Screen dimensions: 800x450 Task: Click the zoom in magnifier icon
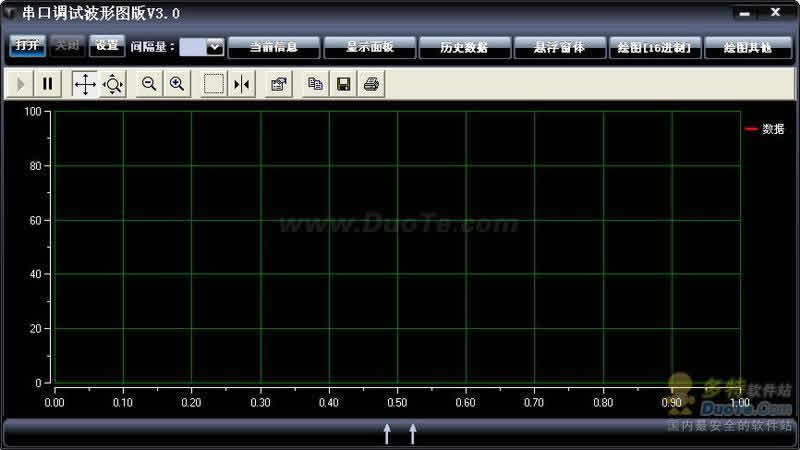pos(177,85)
